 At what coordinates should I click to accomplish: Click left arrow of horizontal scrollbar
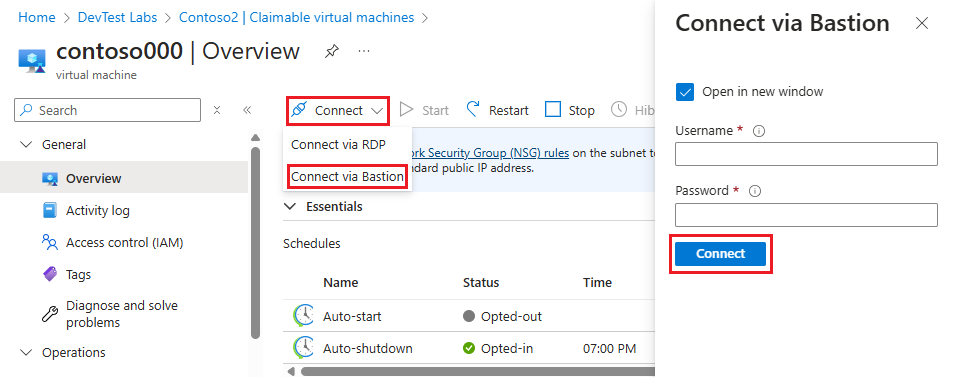(291, 371)
